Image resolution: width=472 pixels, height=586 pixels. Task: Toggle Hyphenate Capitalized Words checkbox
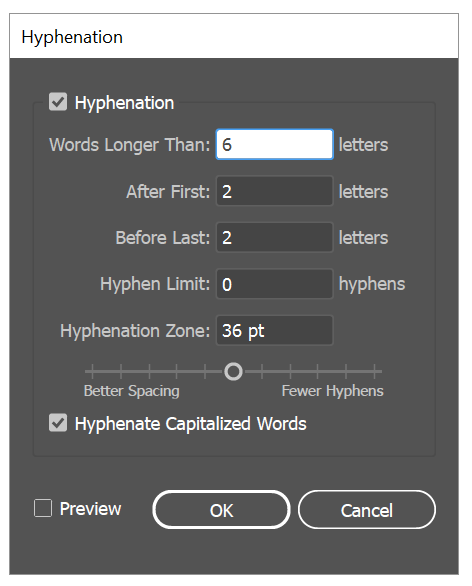(x=58, y=423)
